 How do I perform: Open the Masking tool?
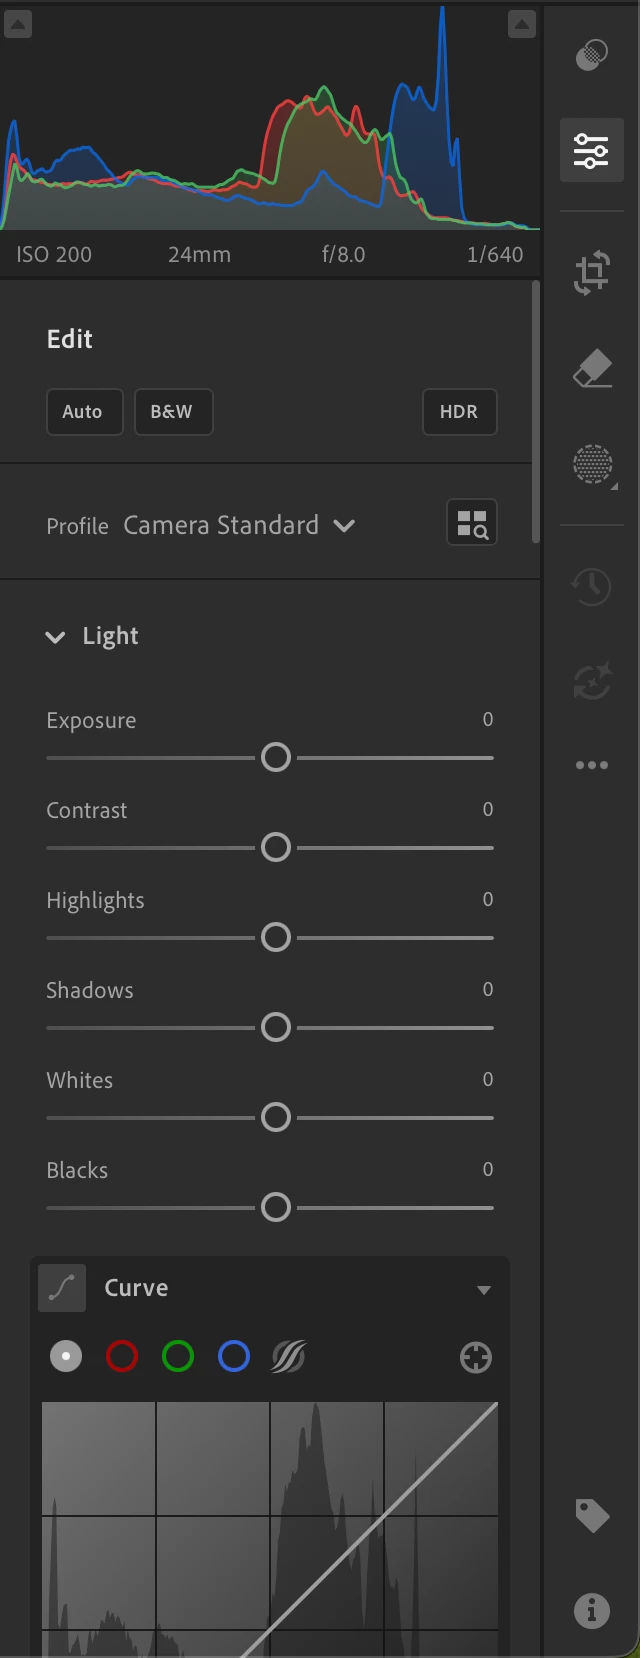(593, 465)
